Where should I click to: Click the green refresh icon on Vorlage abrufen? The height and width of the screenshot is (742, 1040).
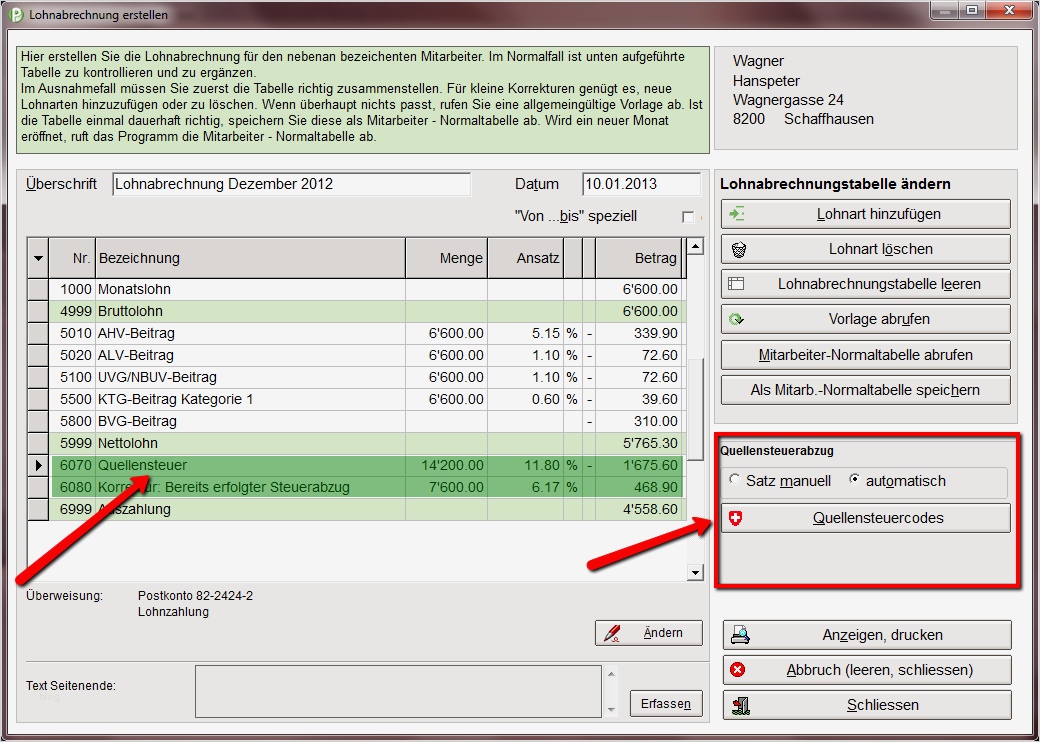click(736, 319)
